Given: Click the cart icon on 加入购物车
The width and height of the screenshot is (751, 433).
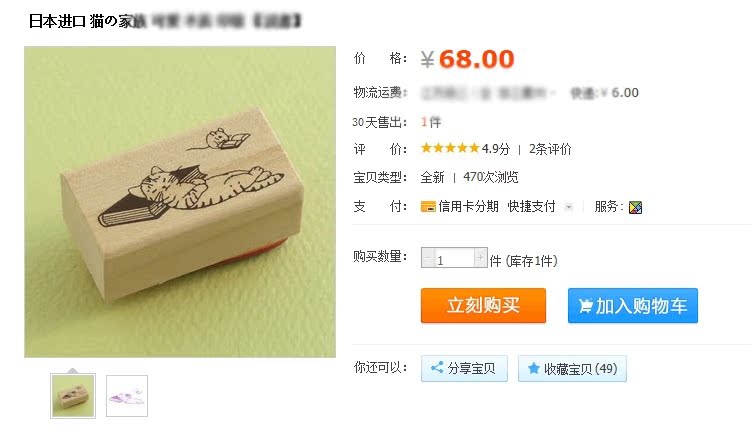Looking at the screenshot, I should click(x=585, y=306).
